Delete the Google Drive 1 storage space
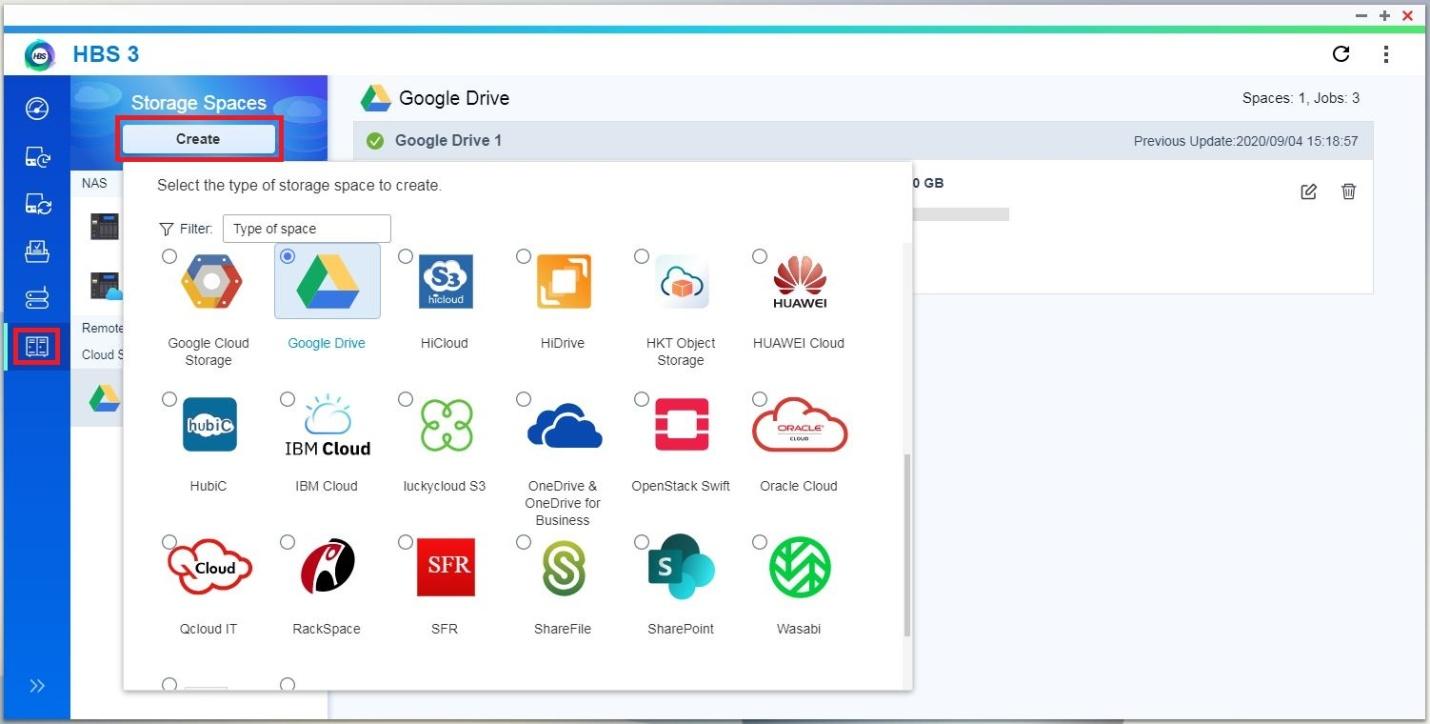This screenshot has width=1430, height=724. (x=1348, y=191)
